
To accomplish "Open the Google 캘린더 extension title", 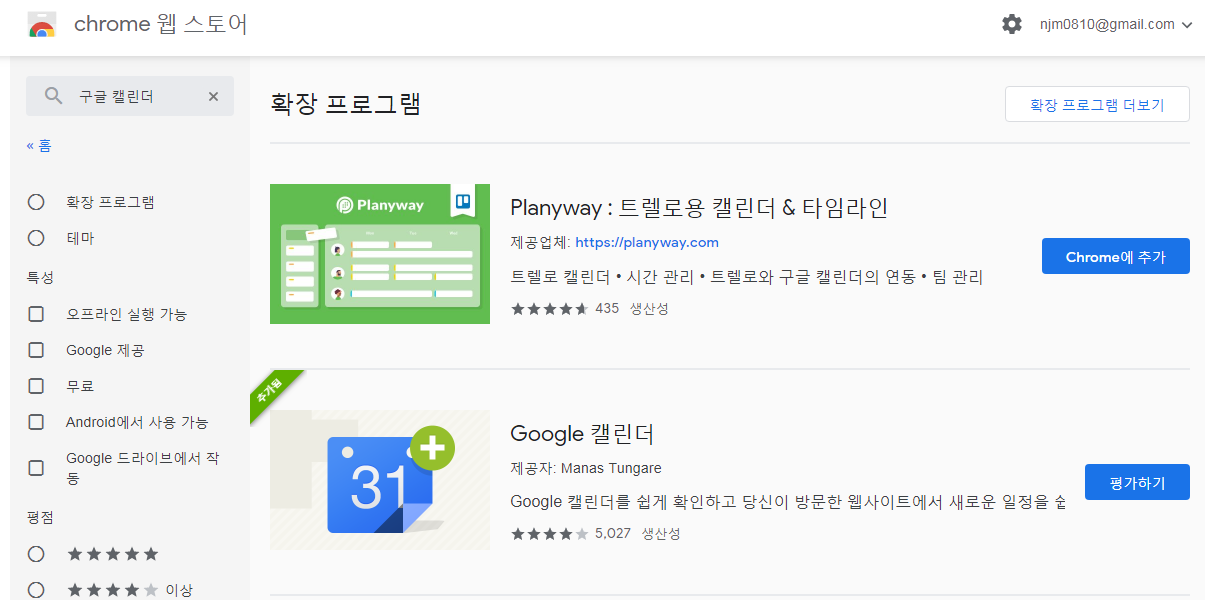I will point(582,434).
